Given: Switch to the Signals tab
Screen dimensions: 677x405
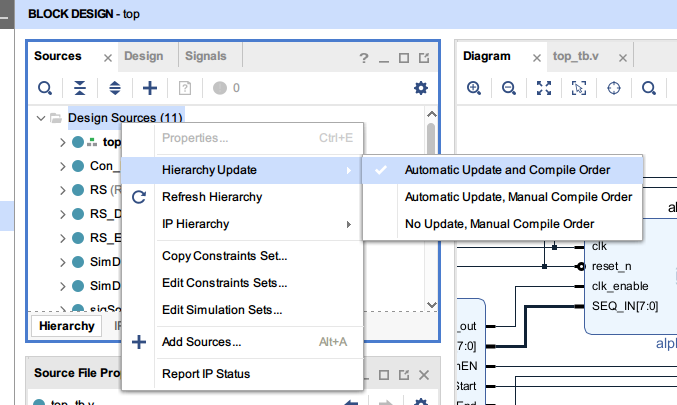Looking at the screenshot, I should (x=205, y=56).
